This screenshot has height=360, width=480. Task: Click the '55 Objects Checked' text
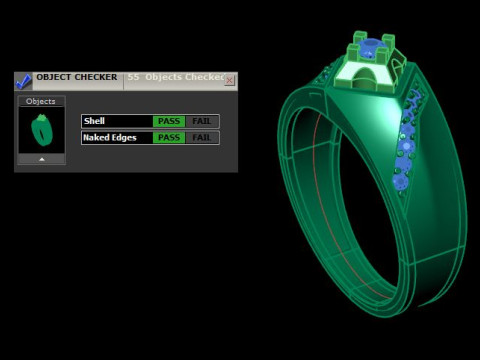tap(176, 77)
